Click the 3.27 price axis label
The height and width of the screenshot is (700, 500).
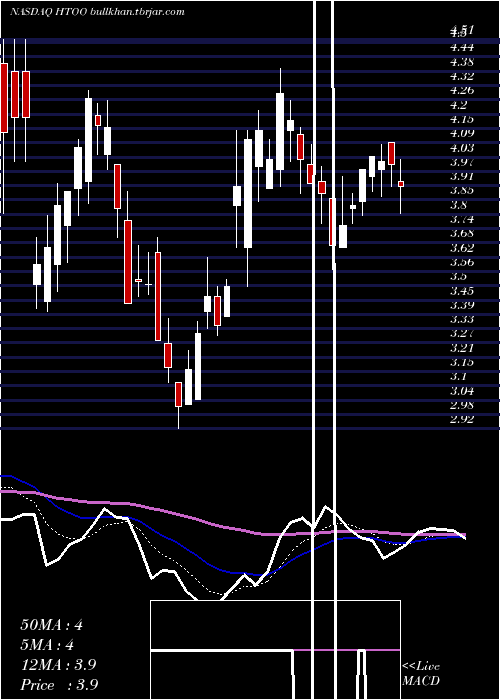[462, 333]
